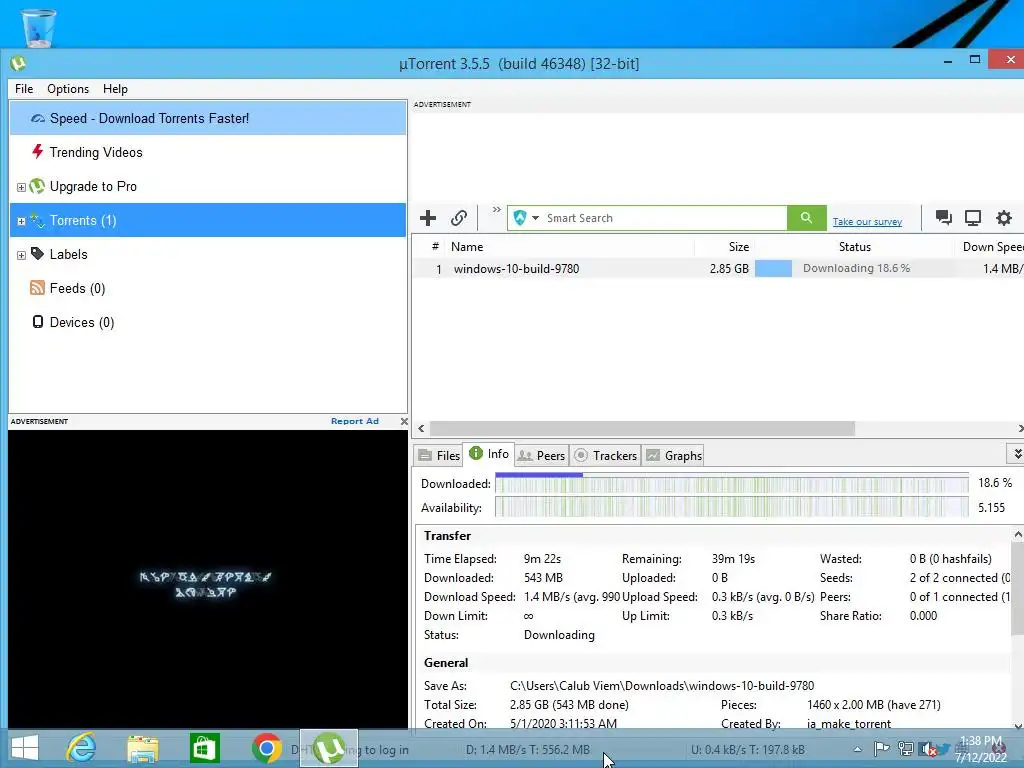Select Speed - Download Torrents Faster! item
This screenshot has width=1024, height=768.
[x=208, y=118]
